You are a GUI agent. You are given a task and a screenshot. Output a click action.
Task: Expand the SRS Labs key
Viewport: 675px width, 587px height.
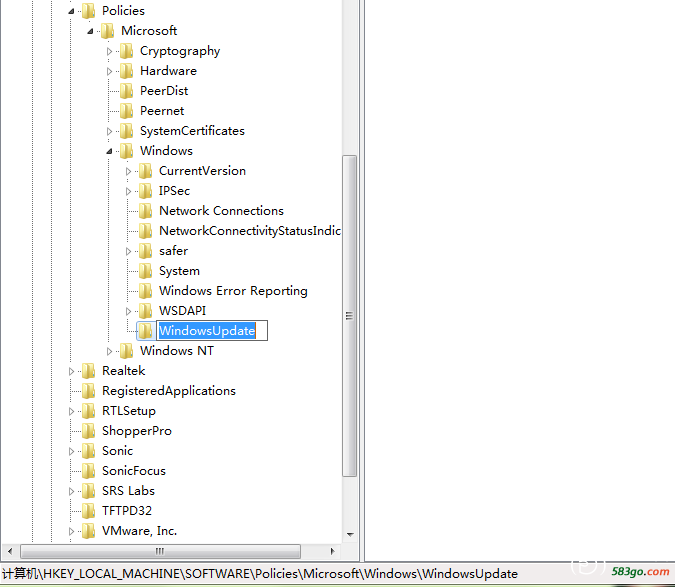(x=71, y=491)
